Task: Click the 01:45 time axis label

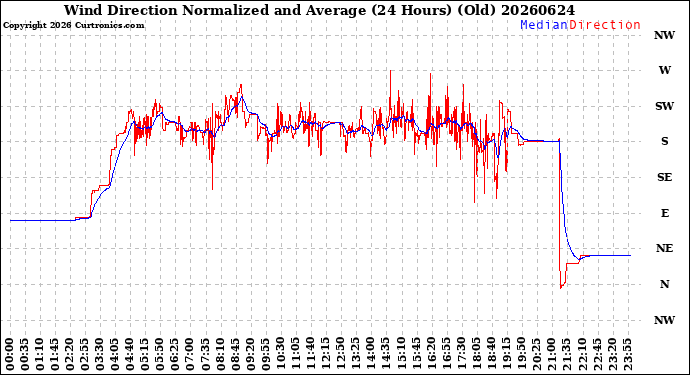Action: (x=55, y=355)
